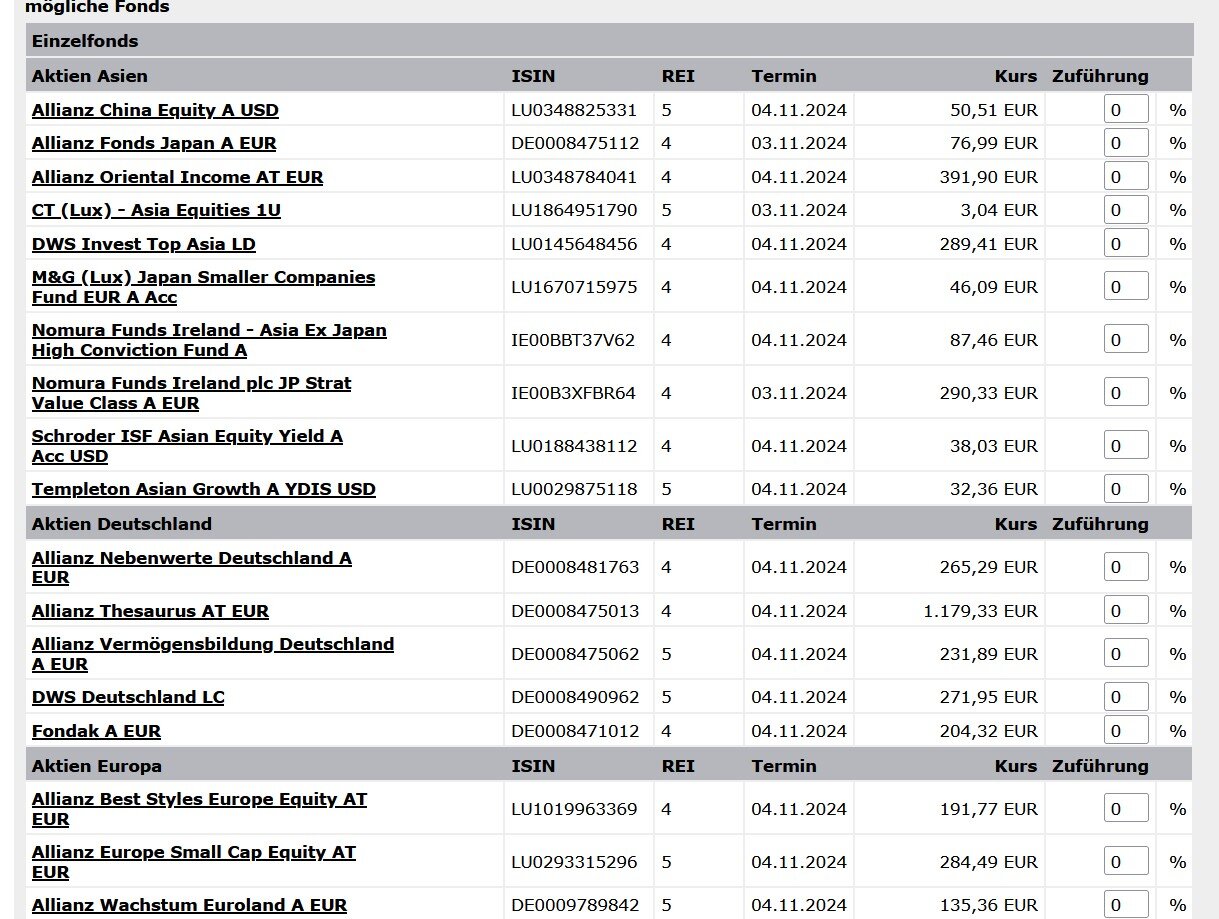Select ISIN IE00BBT37V62 text

click(x=573, y=340)
